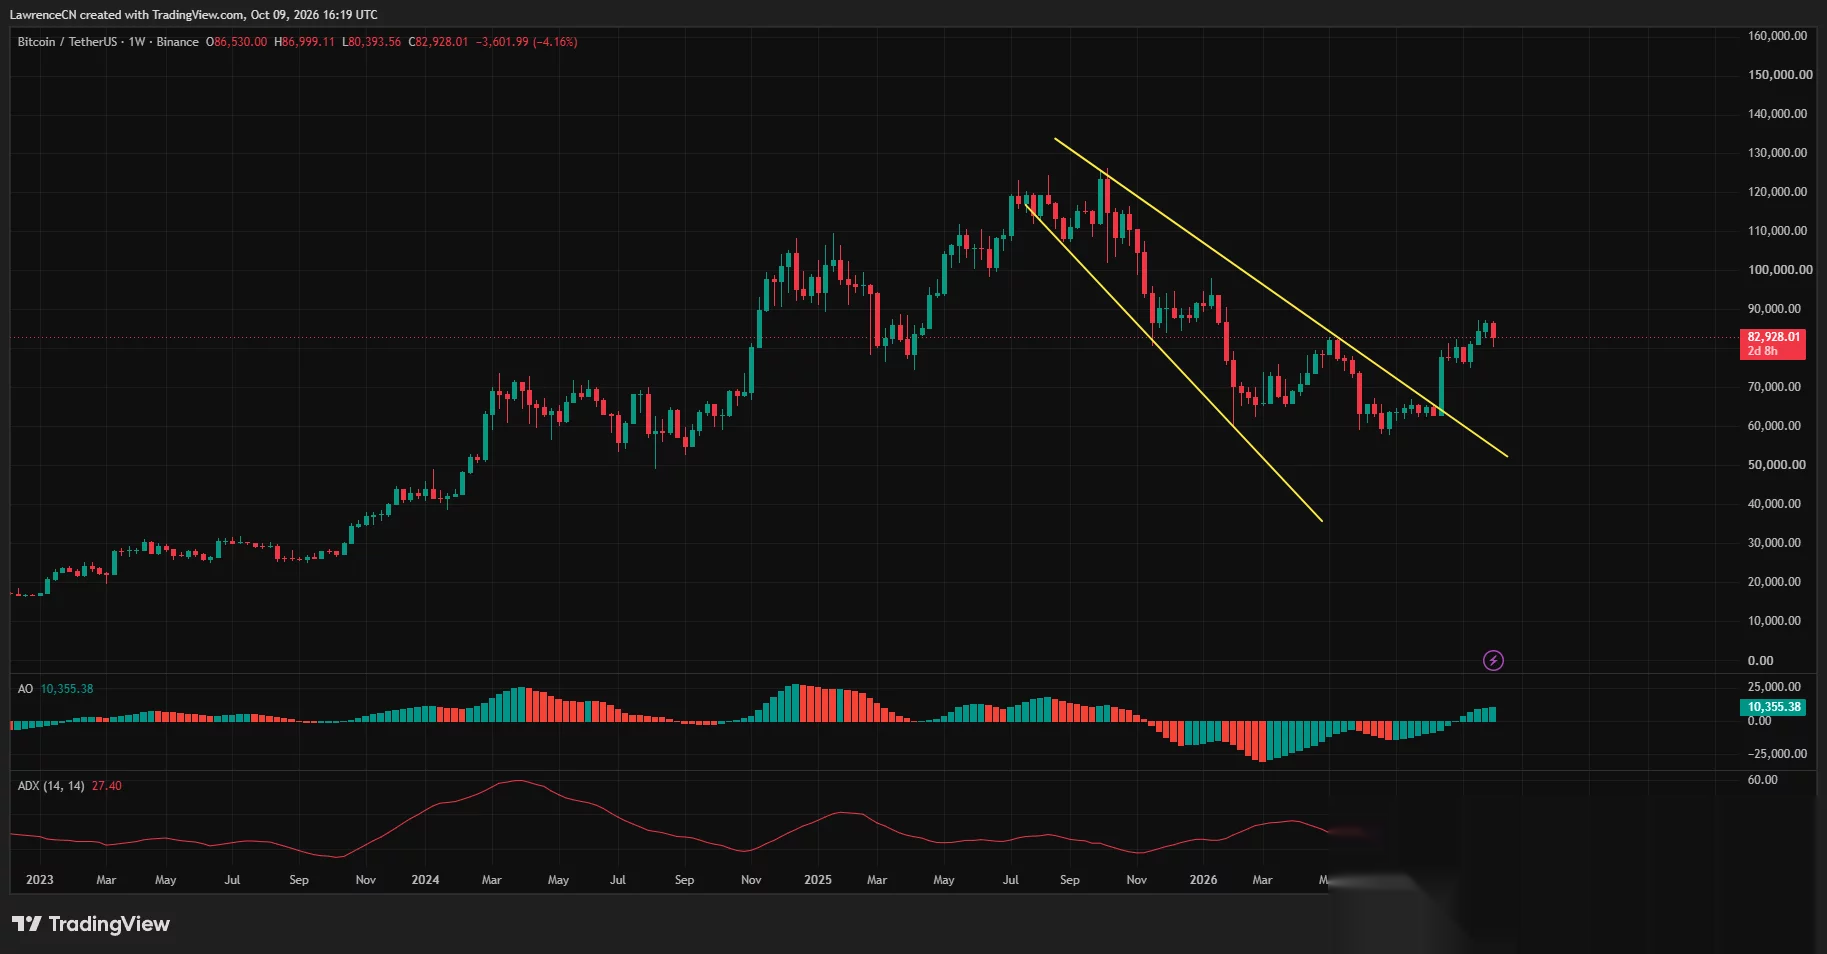Click the 2024 label on time axis

click(x=425, y=880)
